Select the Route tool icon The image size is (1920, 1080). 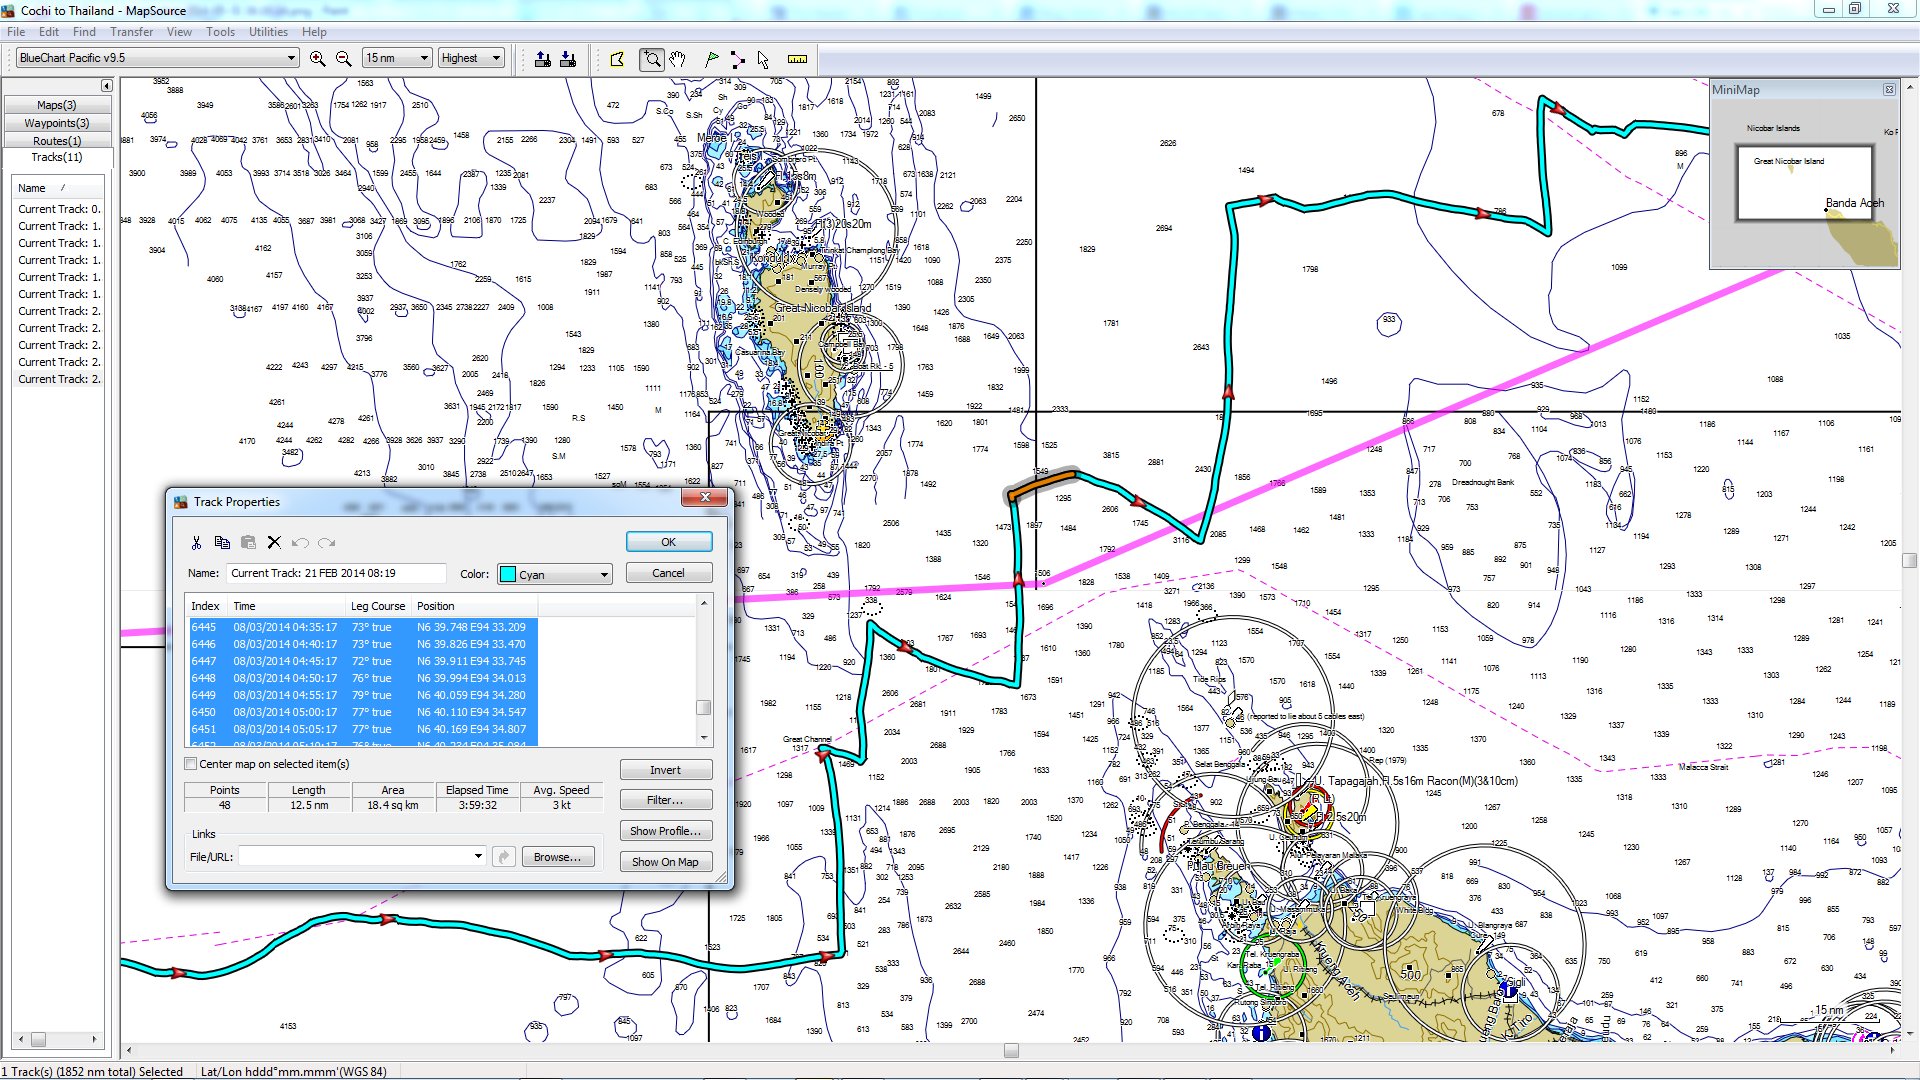pos(737,59)
